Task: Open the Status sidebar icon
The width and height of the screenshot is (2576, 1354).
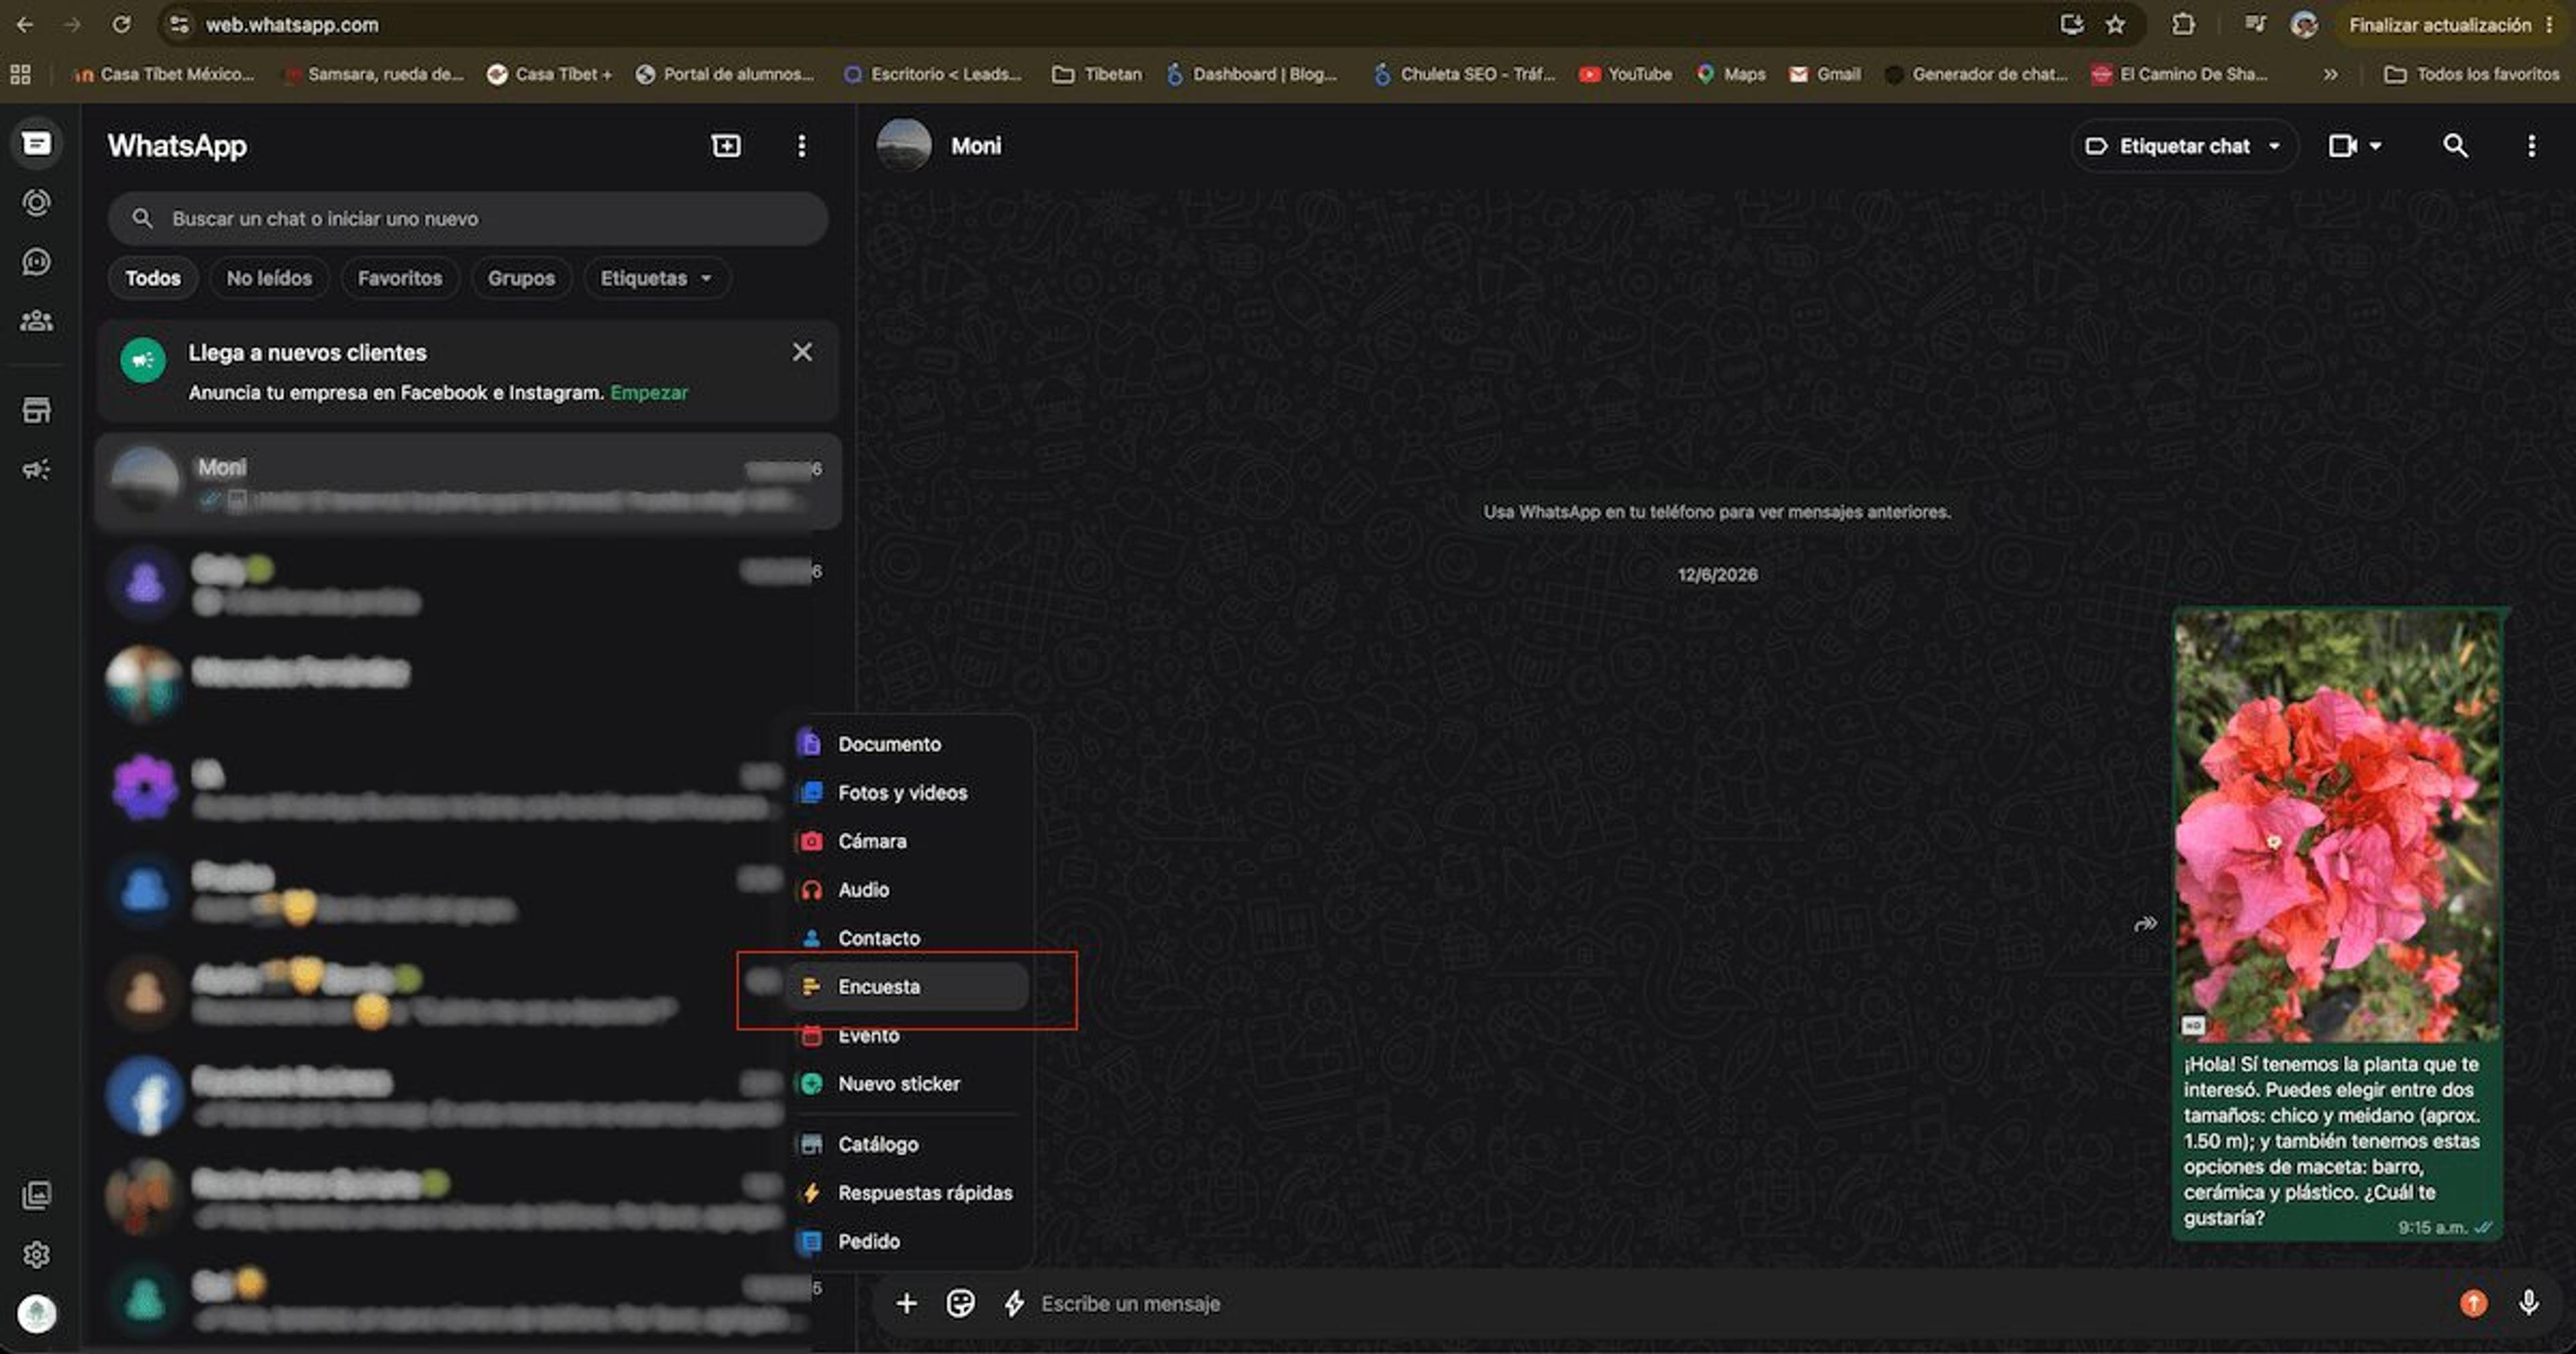Action: pyautogui.click(x=37, y=203)
